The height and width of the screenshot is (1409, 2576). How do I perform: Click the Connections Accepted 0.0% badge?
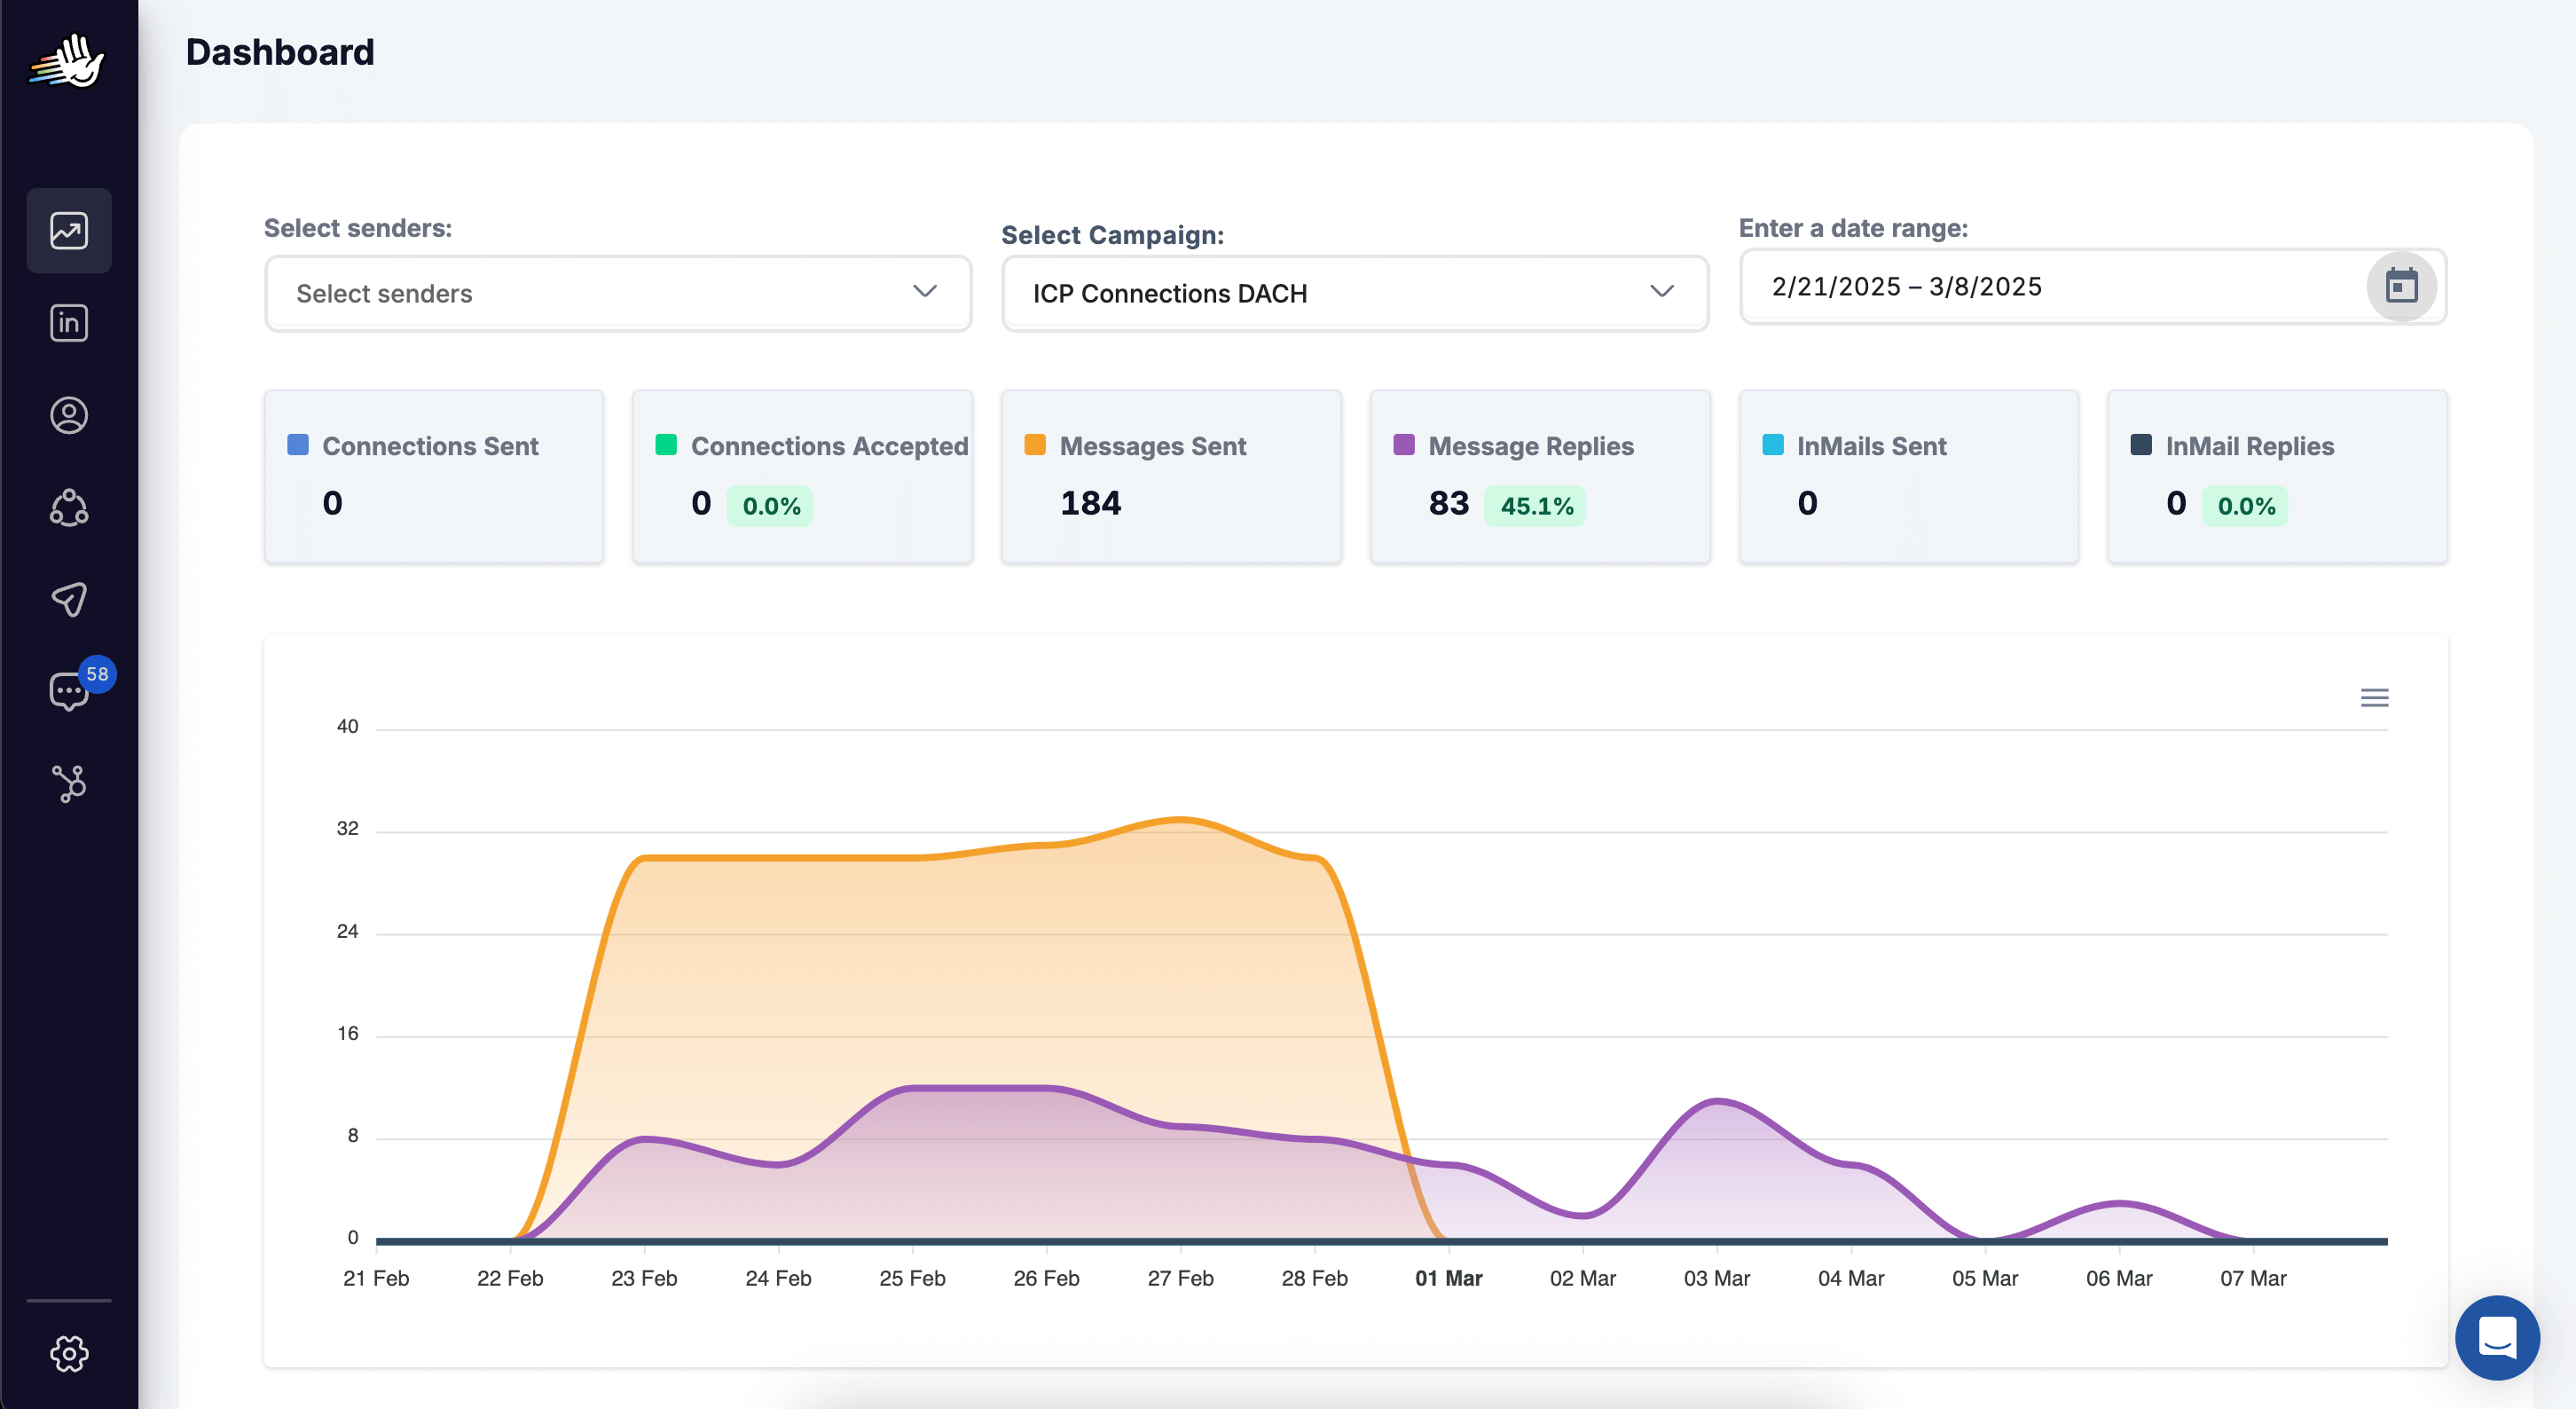[771, 506]
